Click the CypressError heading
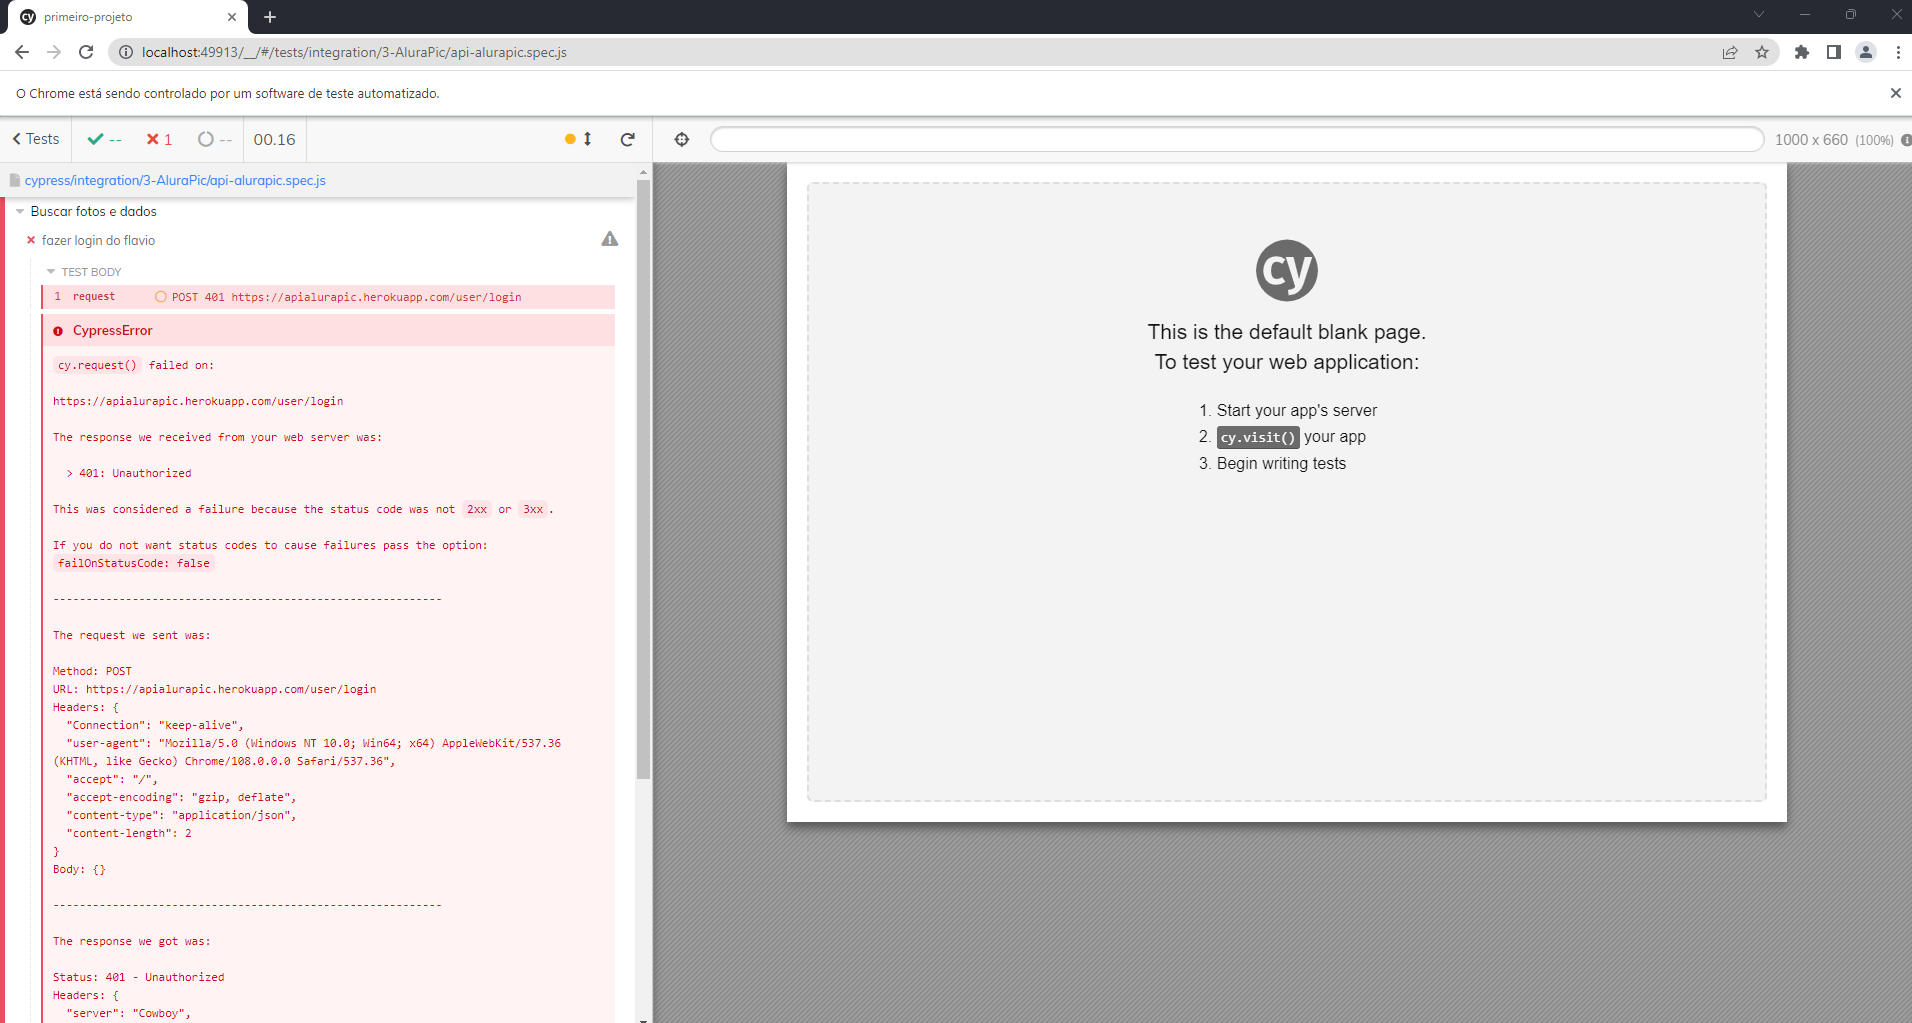The height and width of the screenshot is (1023, 1912). [113, 330]
